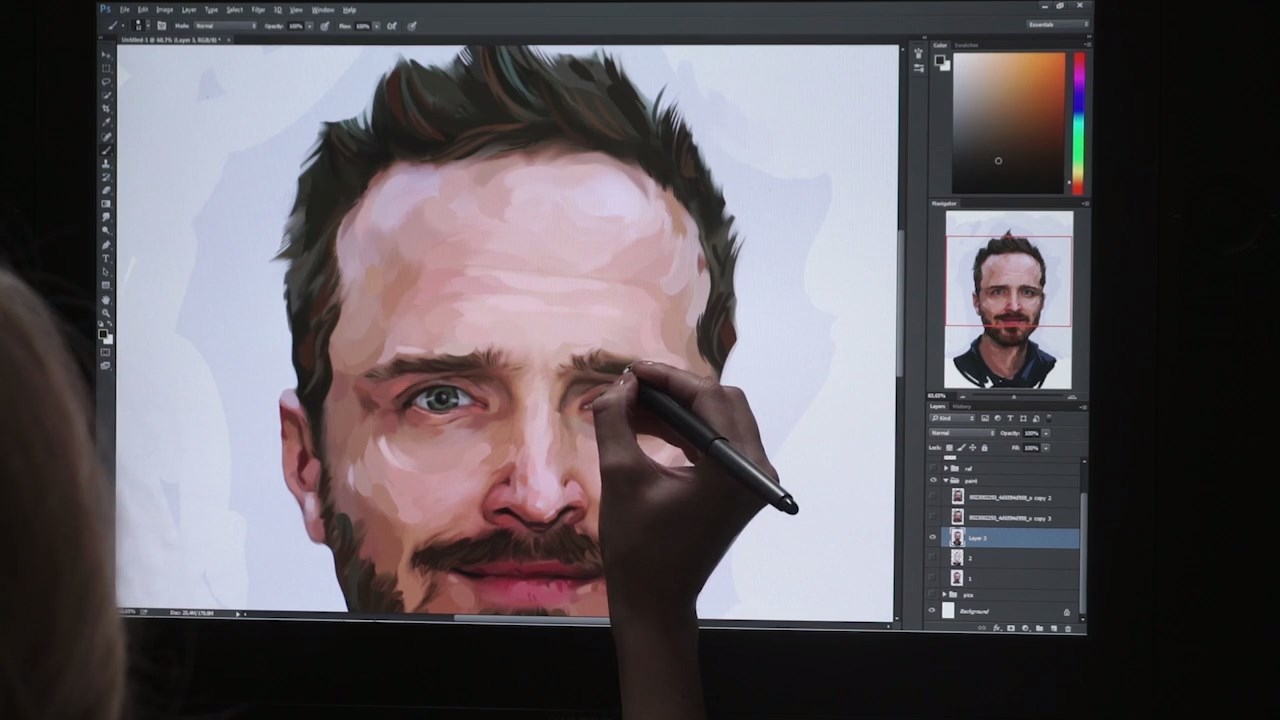Select the Gradient tool
This screenshot has height=720, width=1280.
tap(106, 204)
